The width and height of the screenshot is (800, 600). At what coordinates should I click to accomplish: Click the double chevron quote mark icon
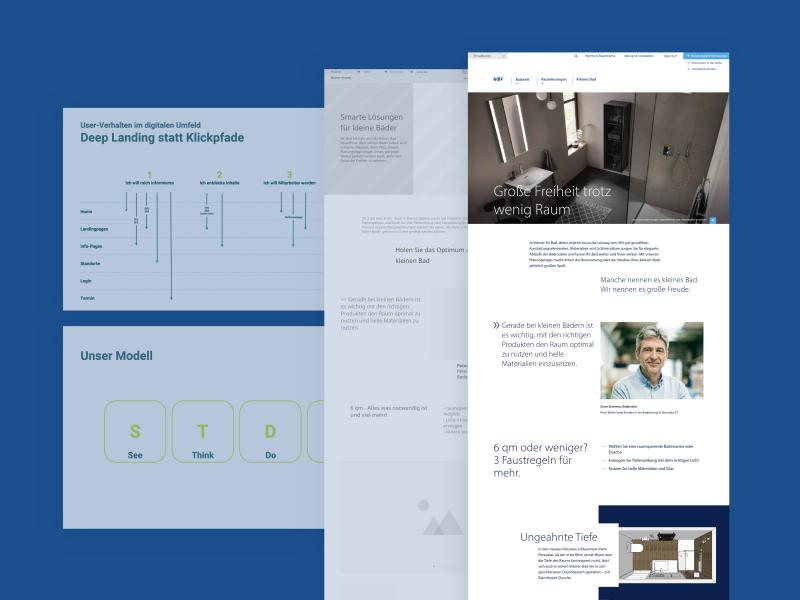[496, 326]
